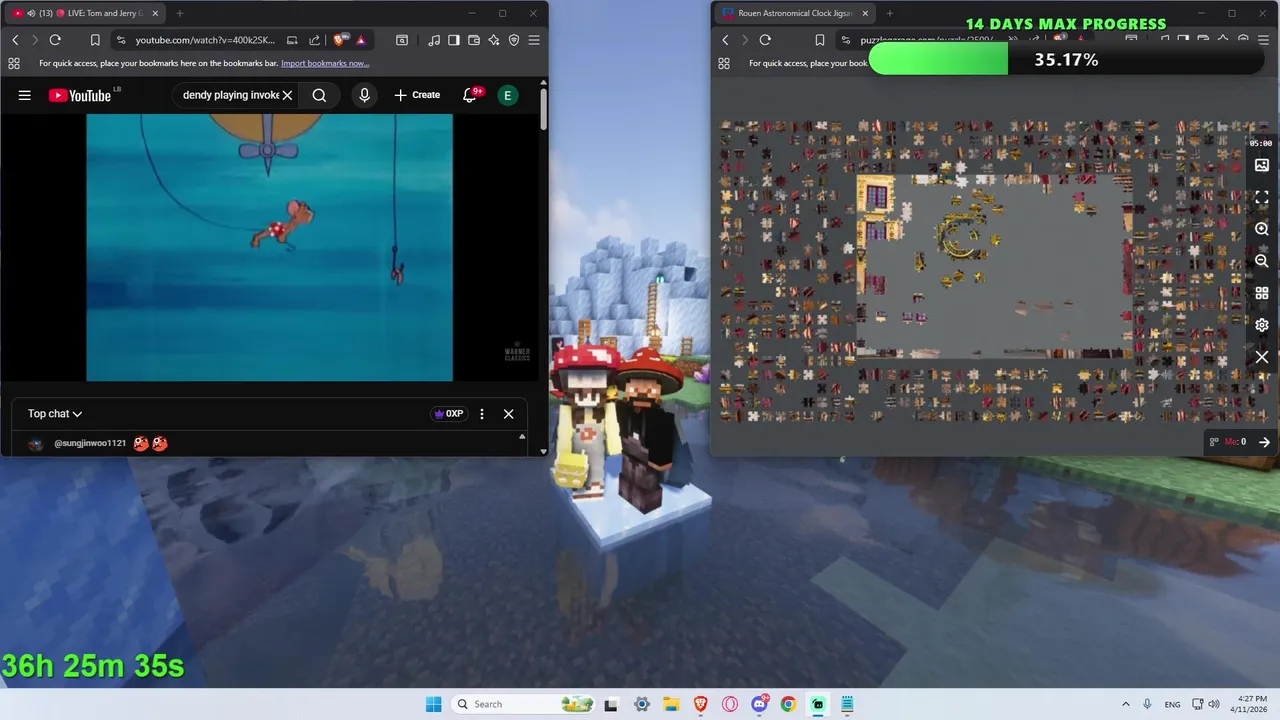Open the ENG language switcher

click(1172, 704)
